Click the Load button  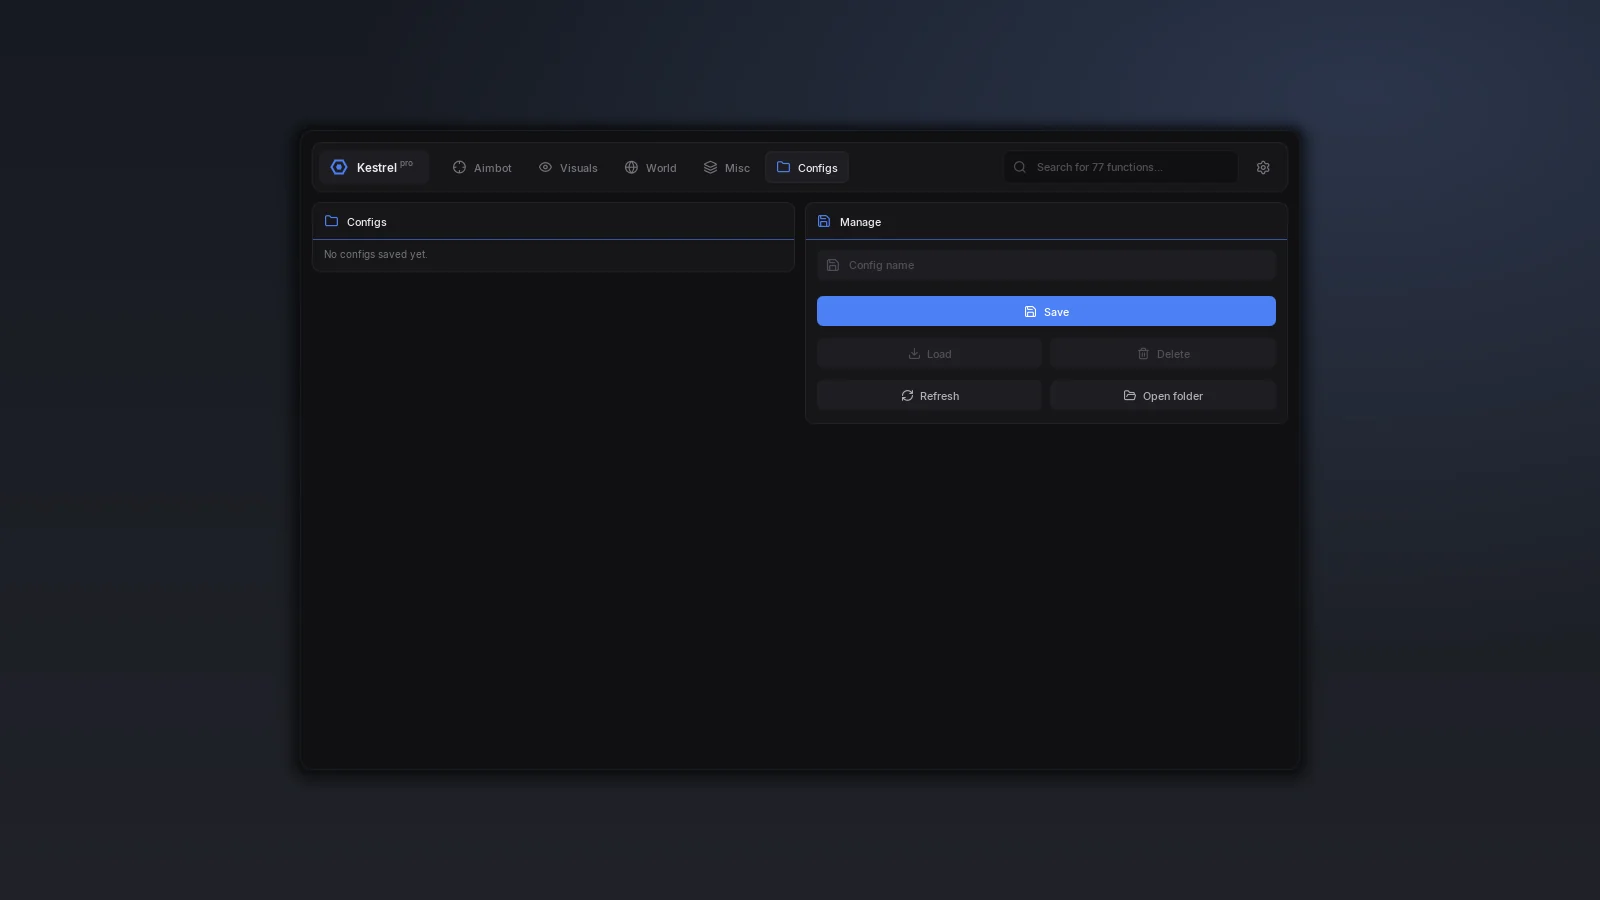coord(929,353)
